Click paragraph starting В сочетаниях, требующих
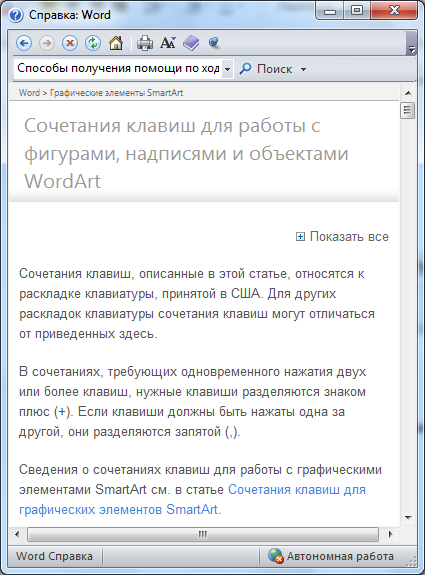The image size is (425, 575). coord(193,402)
